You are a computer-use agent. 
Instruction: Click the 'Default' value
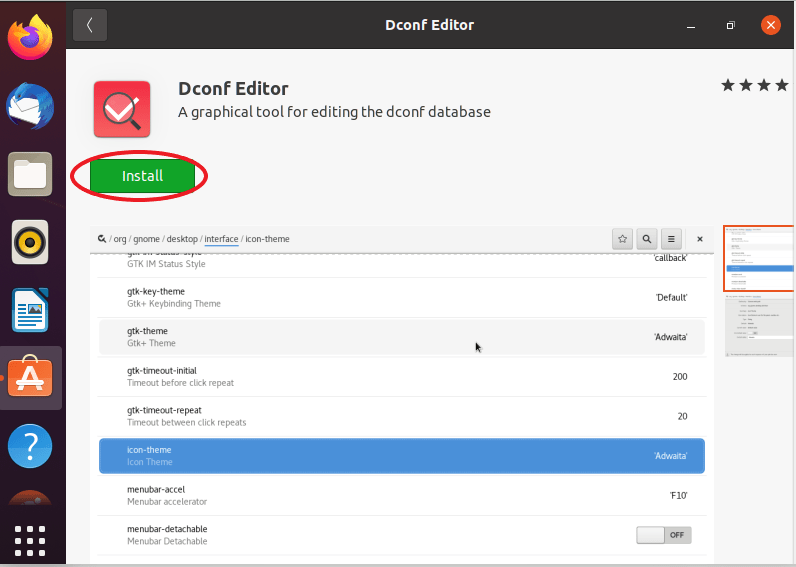671,297
